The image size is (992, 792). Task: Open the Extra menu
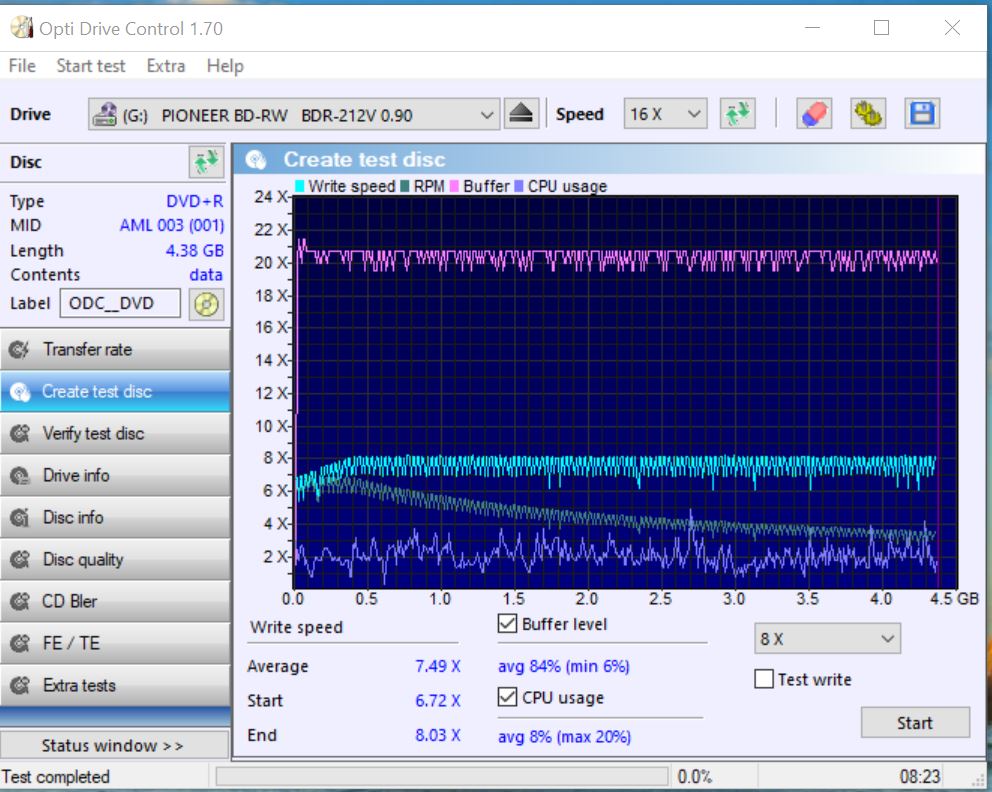[165, 66]
